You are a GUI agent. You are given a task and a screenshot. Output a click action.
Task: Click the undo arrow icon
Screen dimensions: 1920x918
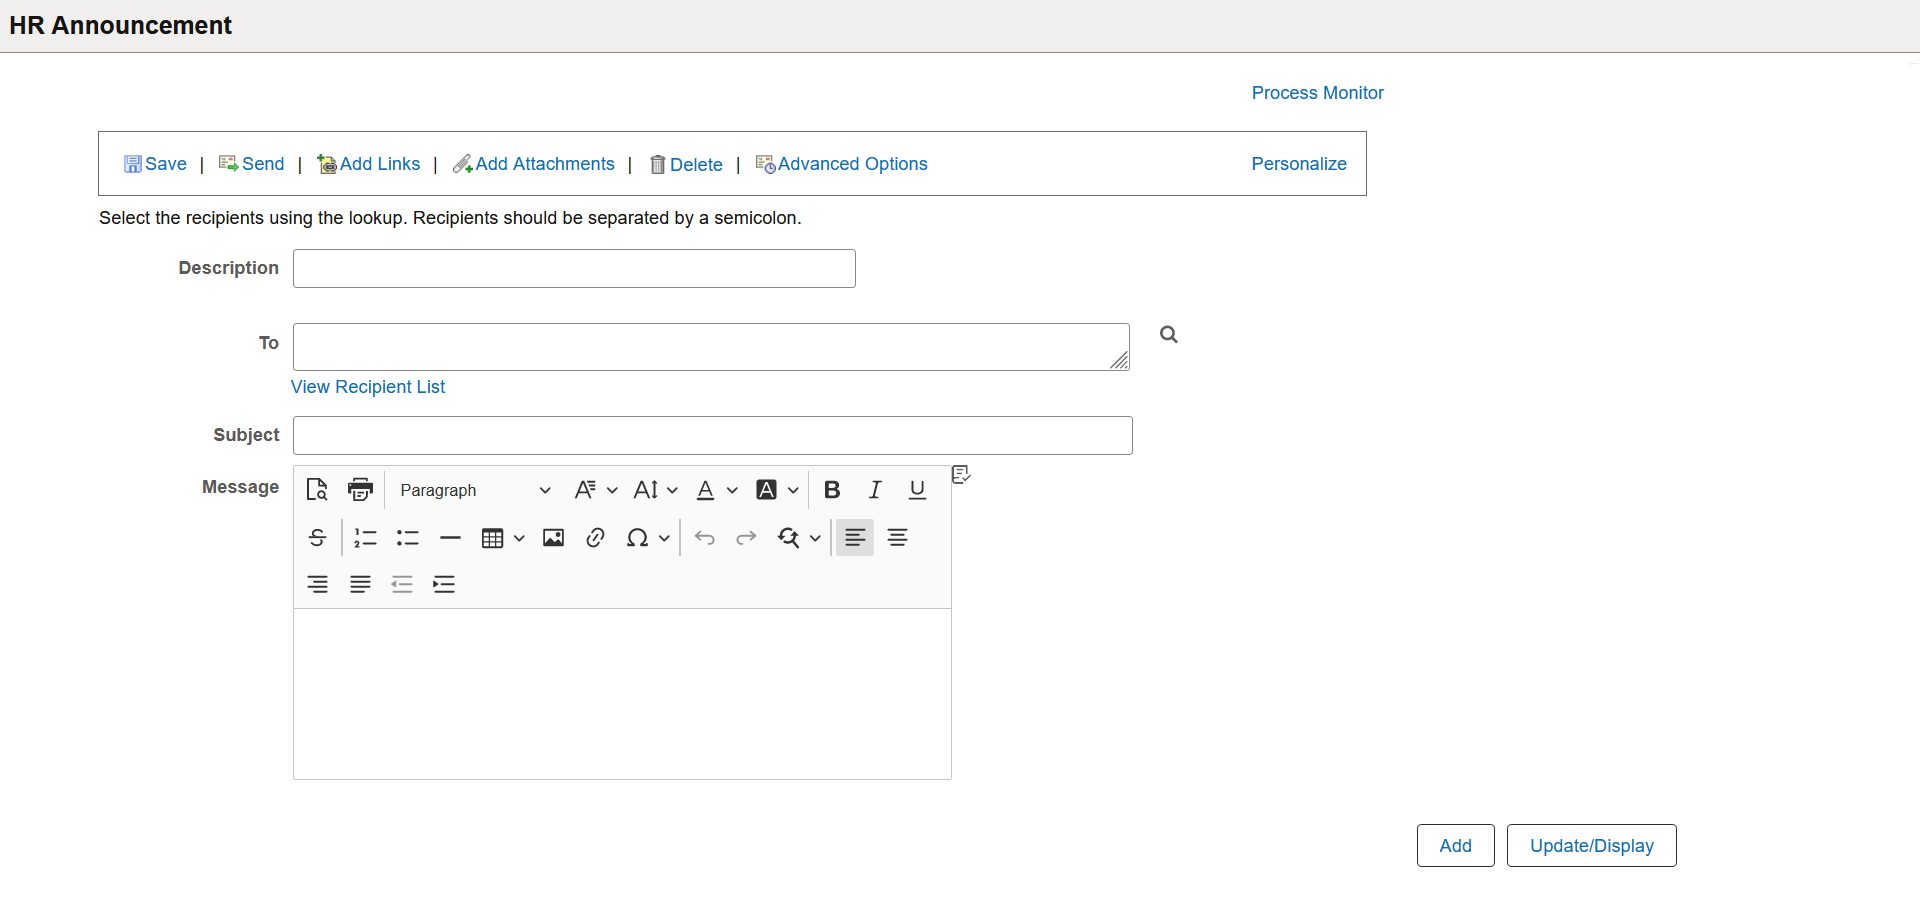(704, 538)
